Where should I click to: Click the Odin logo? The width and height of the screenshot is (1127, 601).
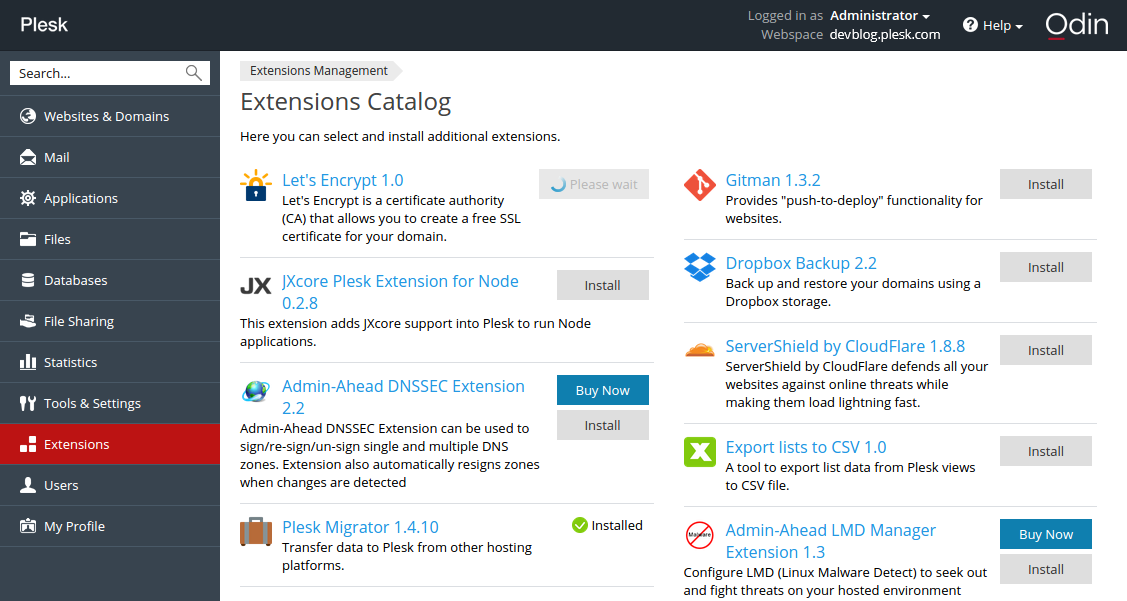pos(1077,25)
